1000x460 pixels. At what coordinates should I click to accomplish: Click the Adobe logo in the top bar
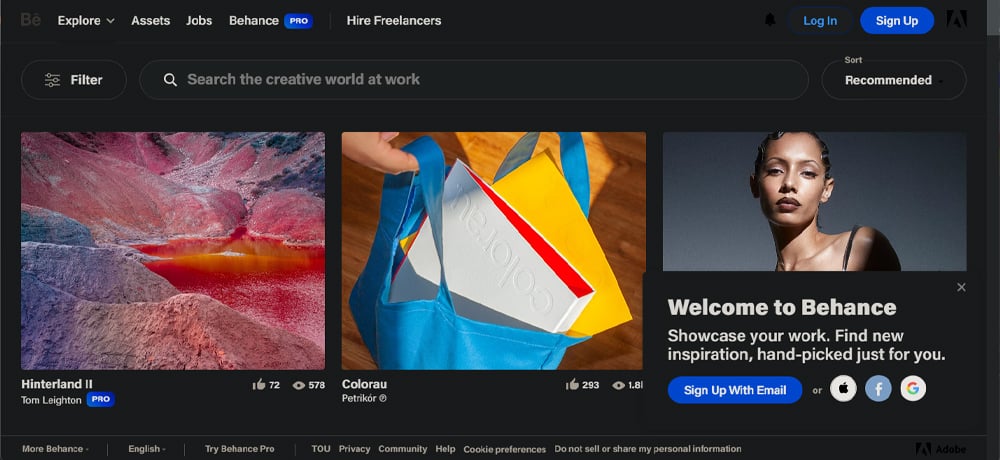[x=956, y=20]
